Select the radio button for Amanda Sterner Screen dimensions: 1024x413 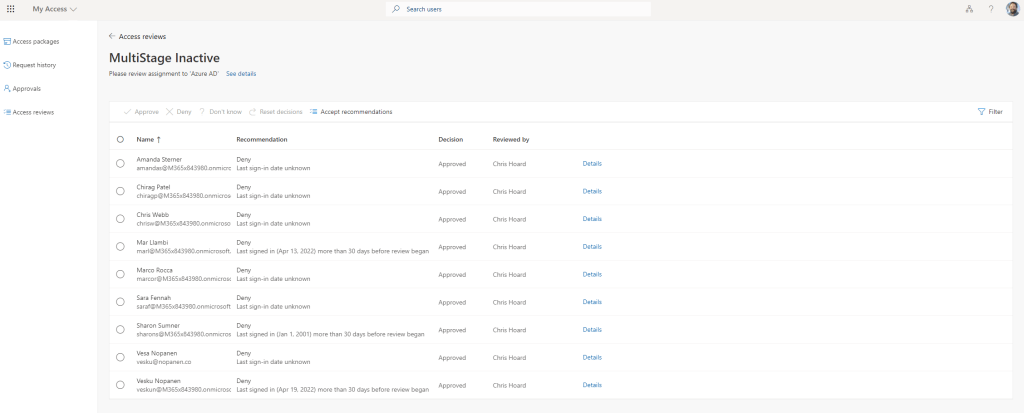(x=120, y=163)
